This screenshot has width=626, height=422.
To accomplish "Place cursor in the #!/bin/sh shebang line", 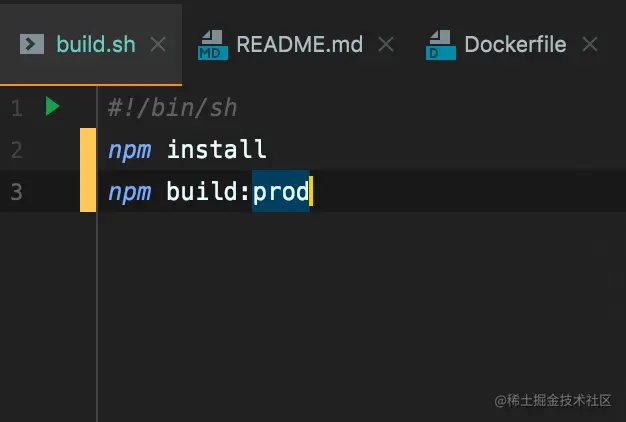I will (172, 108).
